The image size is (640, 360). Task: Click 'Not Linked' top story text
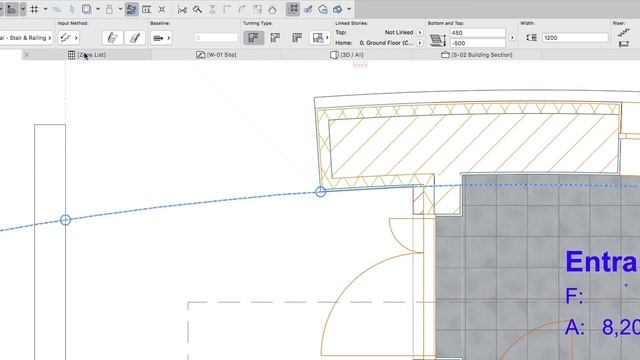click(398, 32)
